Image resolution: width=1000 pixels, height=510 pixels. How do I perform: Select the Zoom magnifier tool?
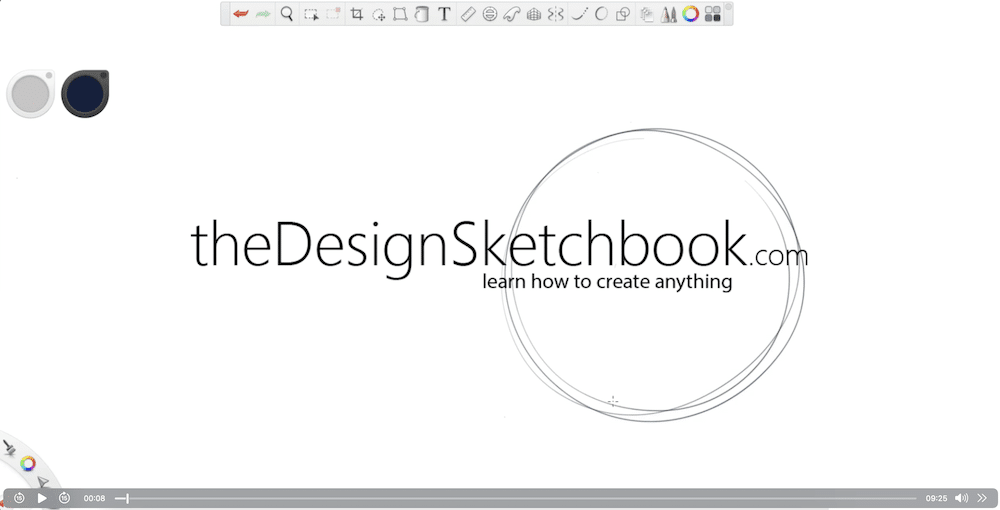pos(287,14)
